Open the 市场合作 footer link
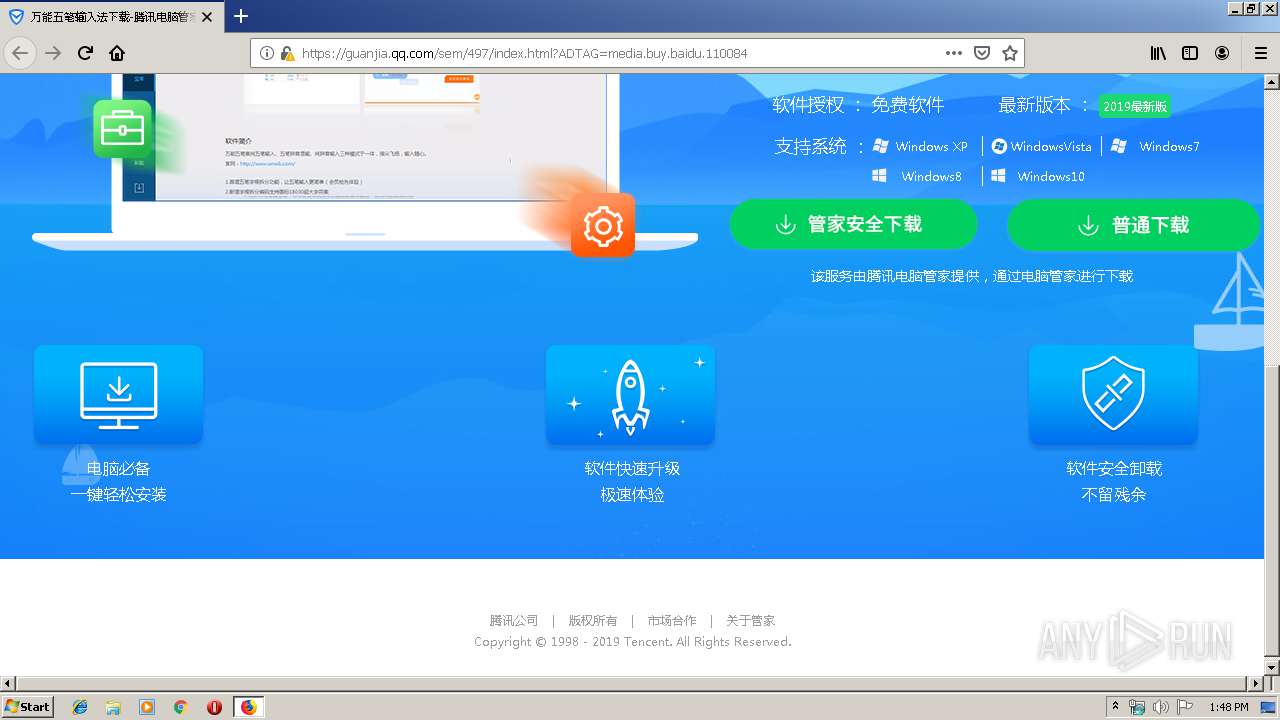 pyautogui.click(x=672, y=620)
